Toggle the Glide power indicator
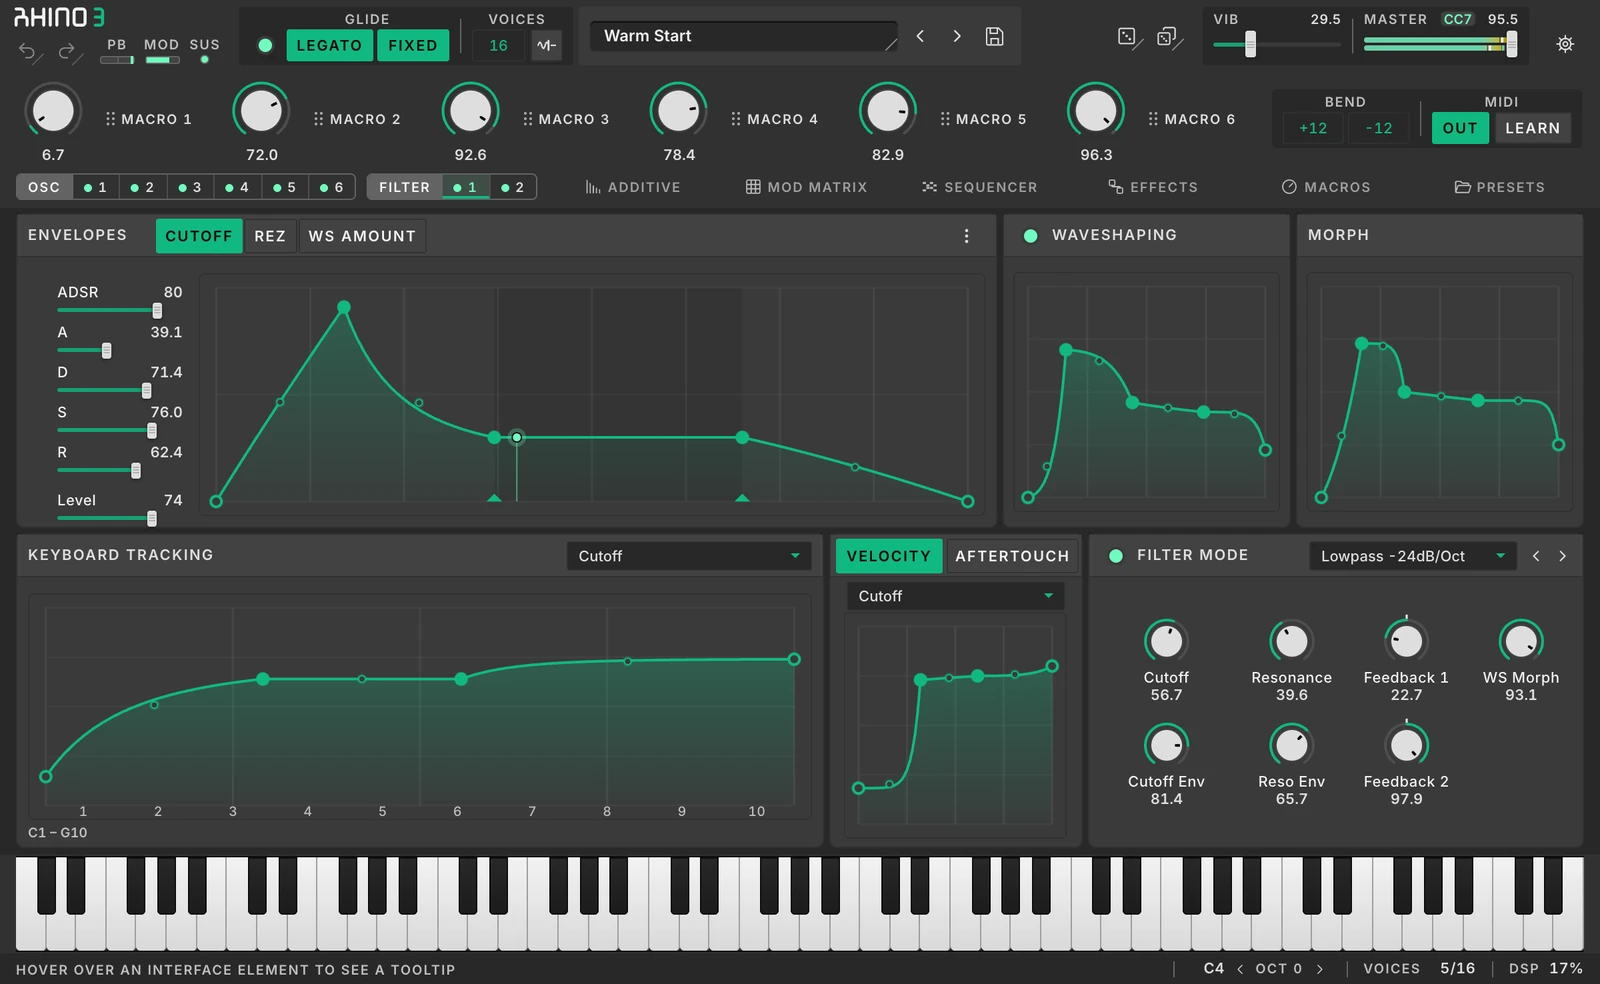 click(x=265, y=45)
